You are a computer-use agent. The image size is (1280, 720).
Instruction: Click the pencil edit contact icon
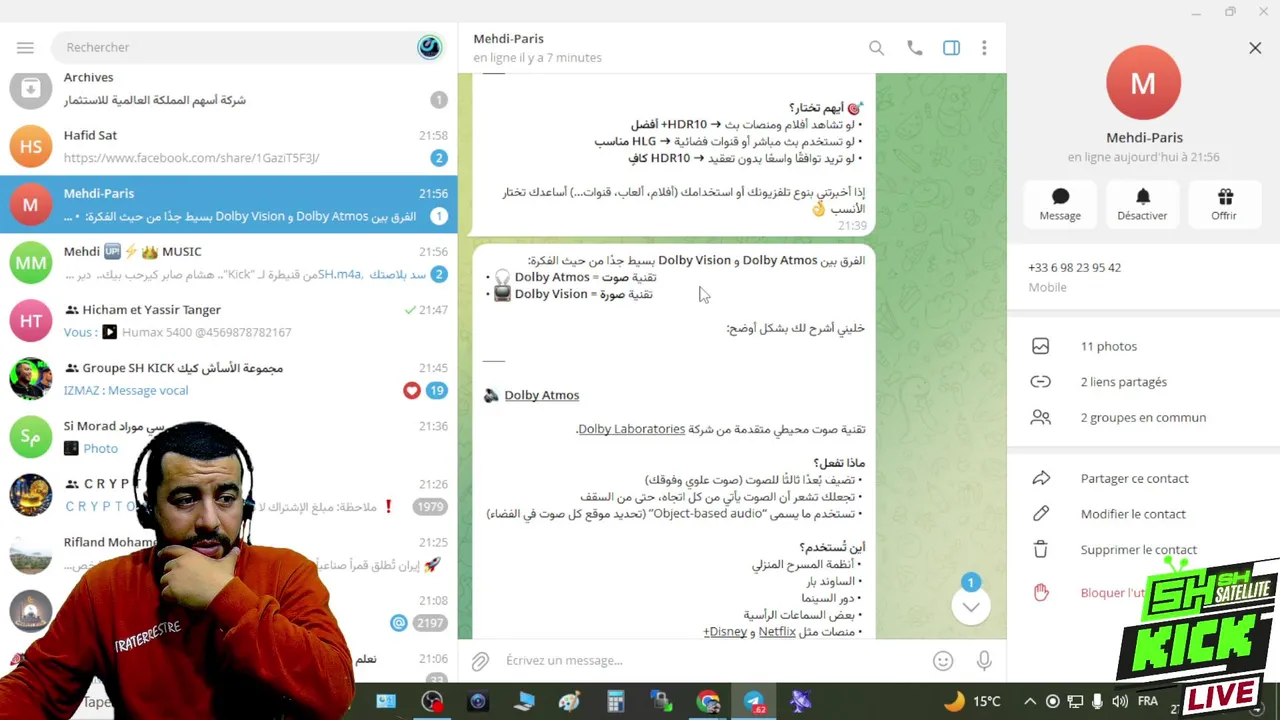(x=1041, y=514)
